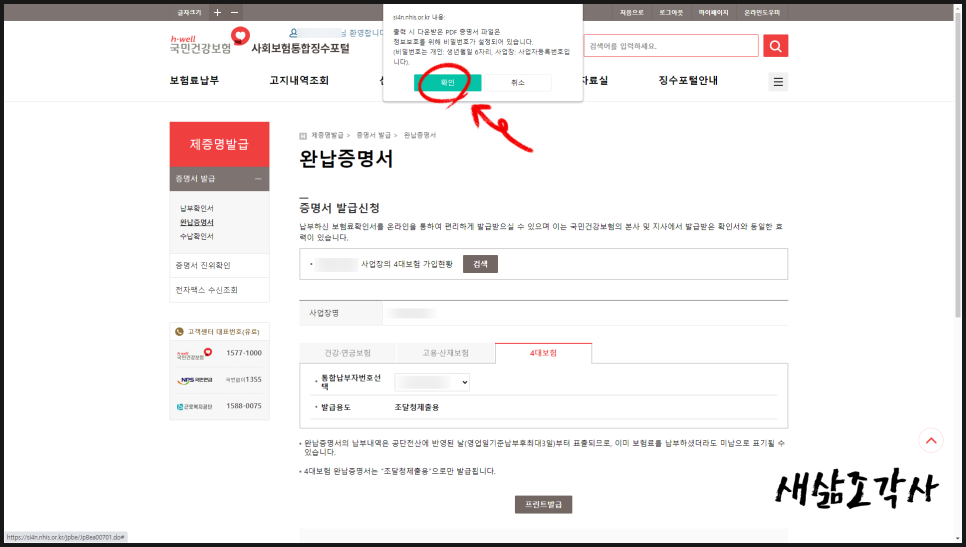Click the 검색 button for 4대보험 가입현황
Screen dimensions: 966x547
(x=480, y=264)
